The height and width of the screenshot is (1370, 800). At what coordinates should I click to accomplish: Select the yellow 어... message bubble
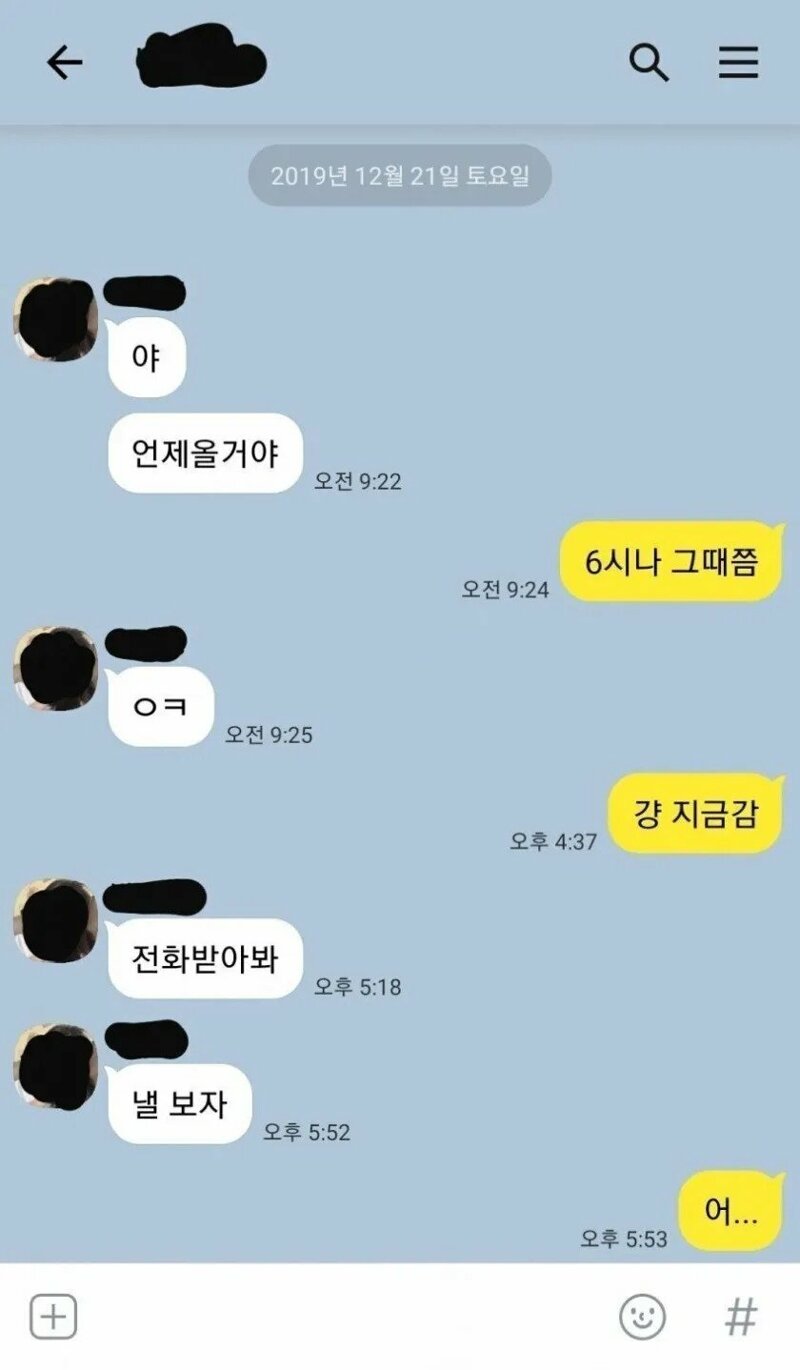click(x=731, y=1211)
